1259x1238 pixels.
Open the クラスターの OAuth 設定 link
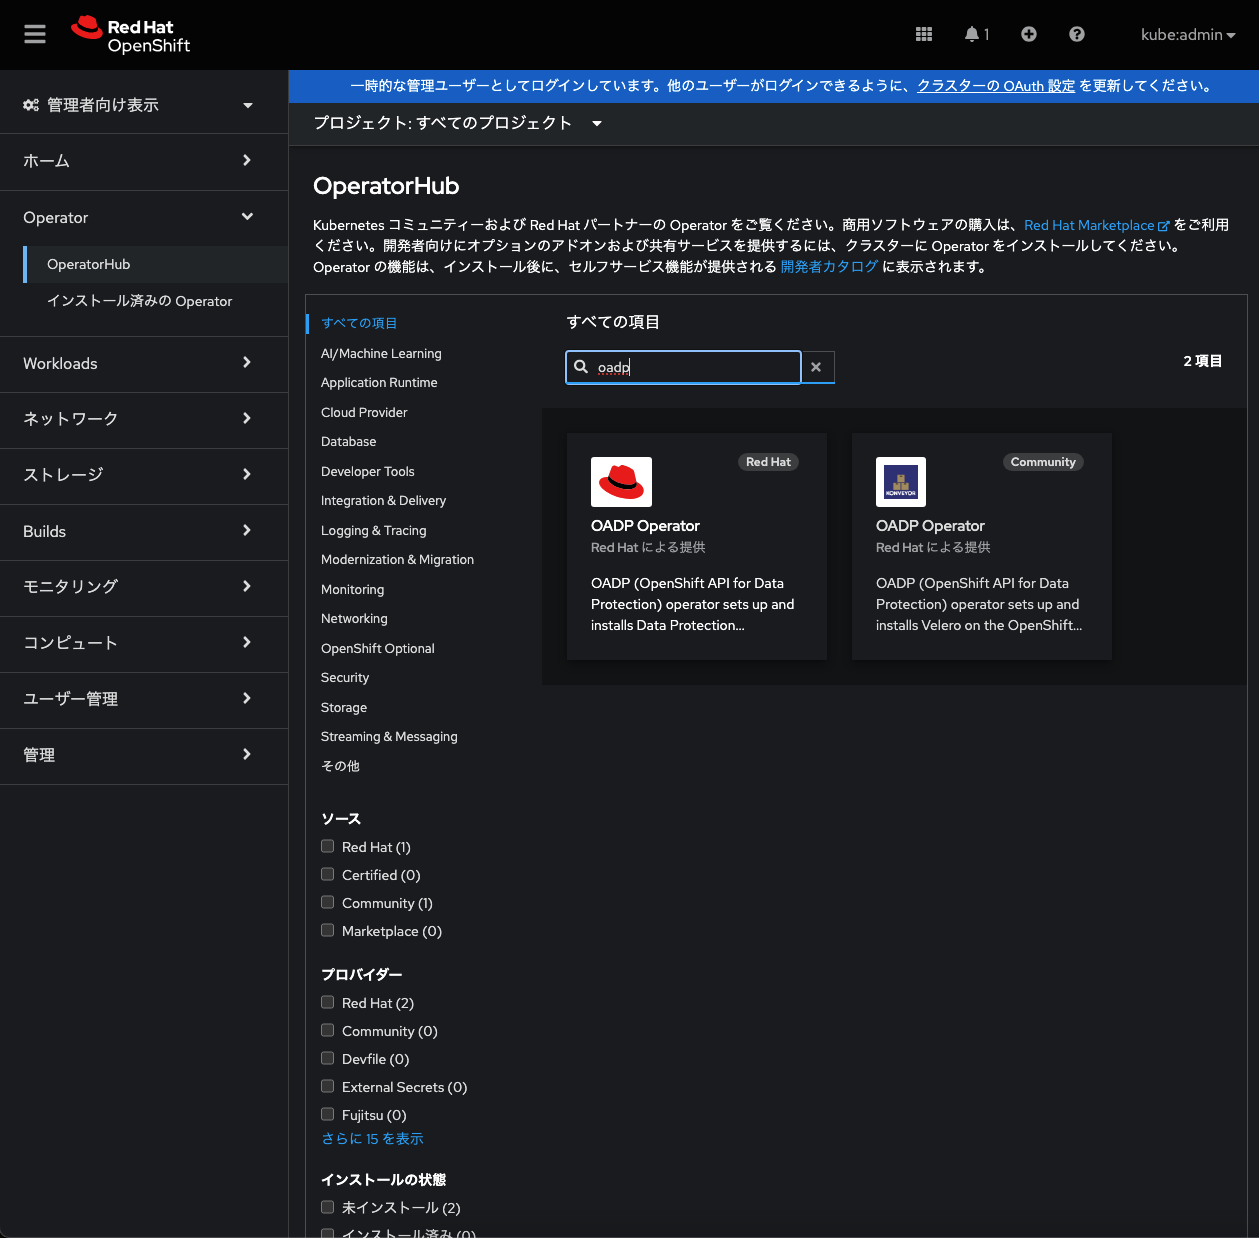(996, 86)
